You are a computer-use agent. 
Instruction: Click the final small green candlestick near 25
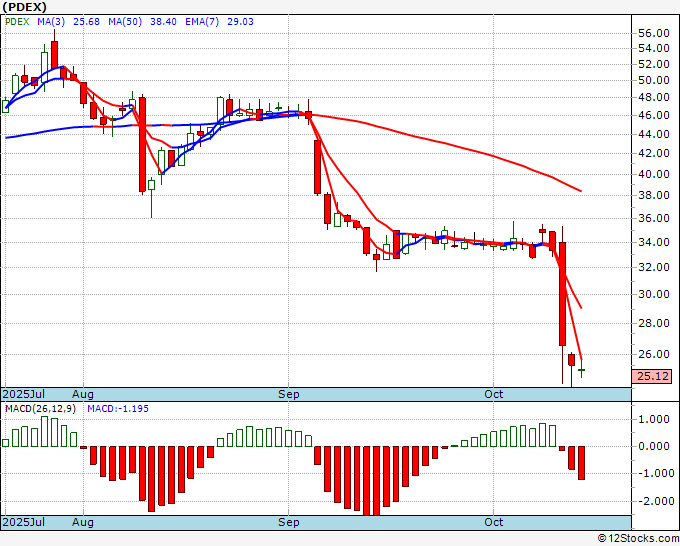(x=582, y=369)
